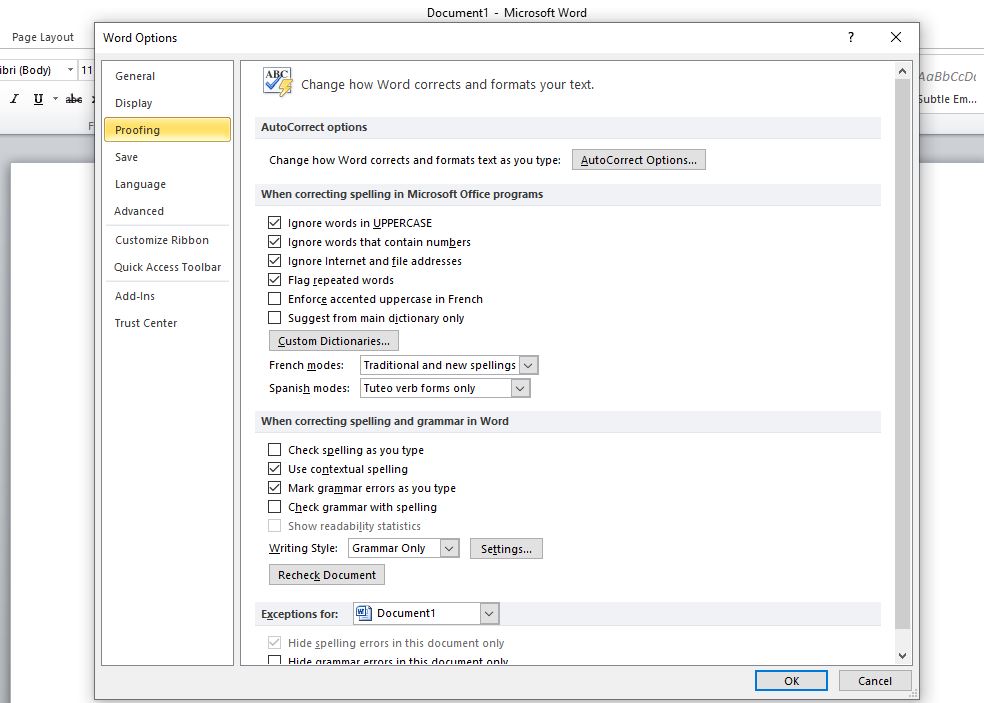Open the underline style dropdown arrow in ribbon
Screen dimensions: 984x703
tap(55, 99)
